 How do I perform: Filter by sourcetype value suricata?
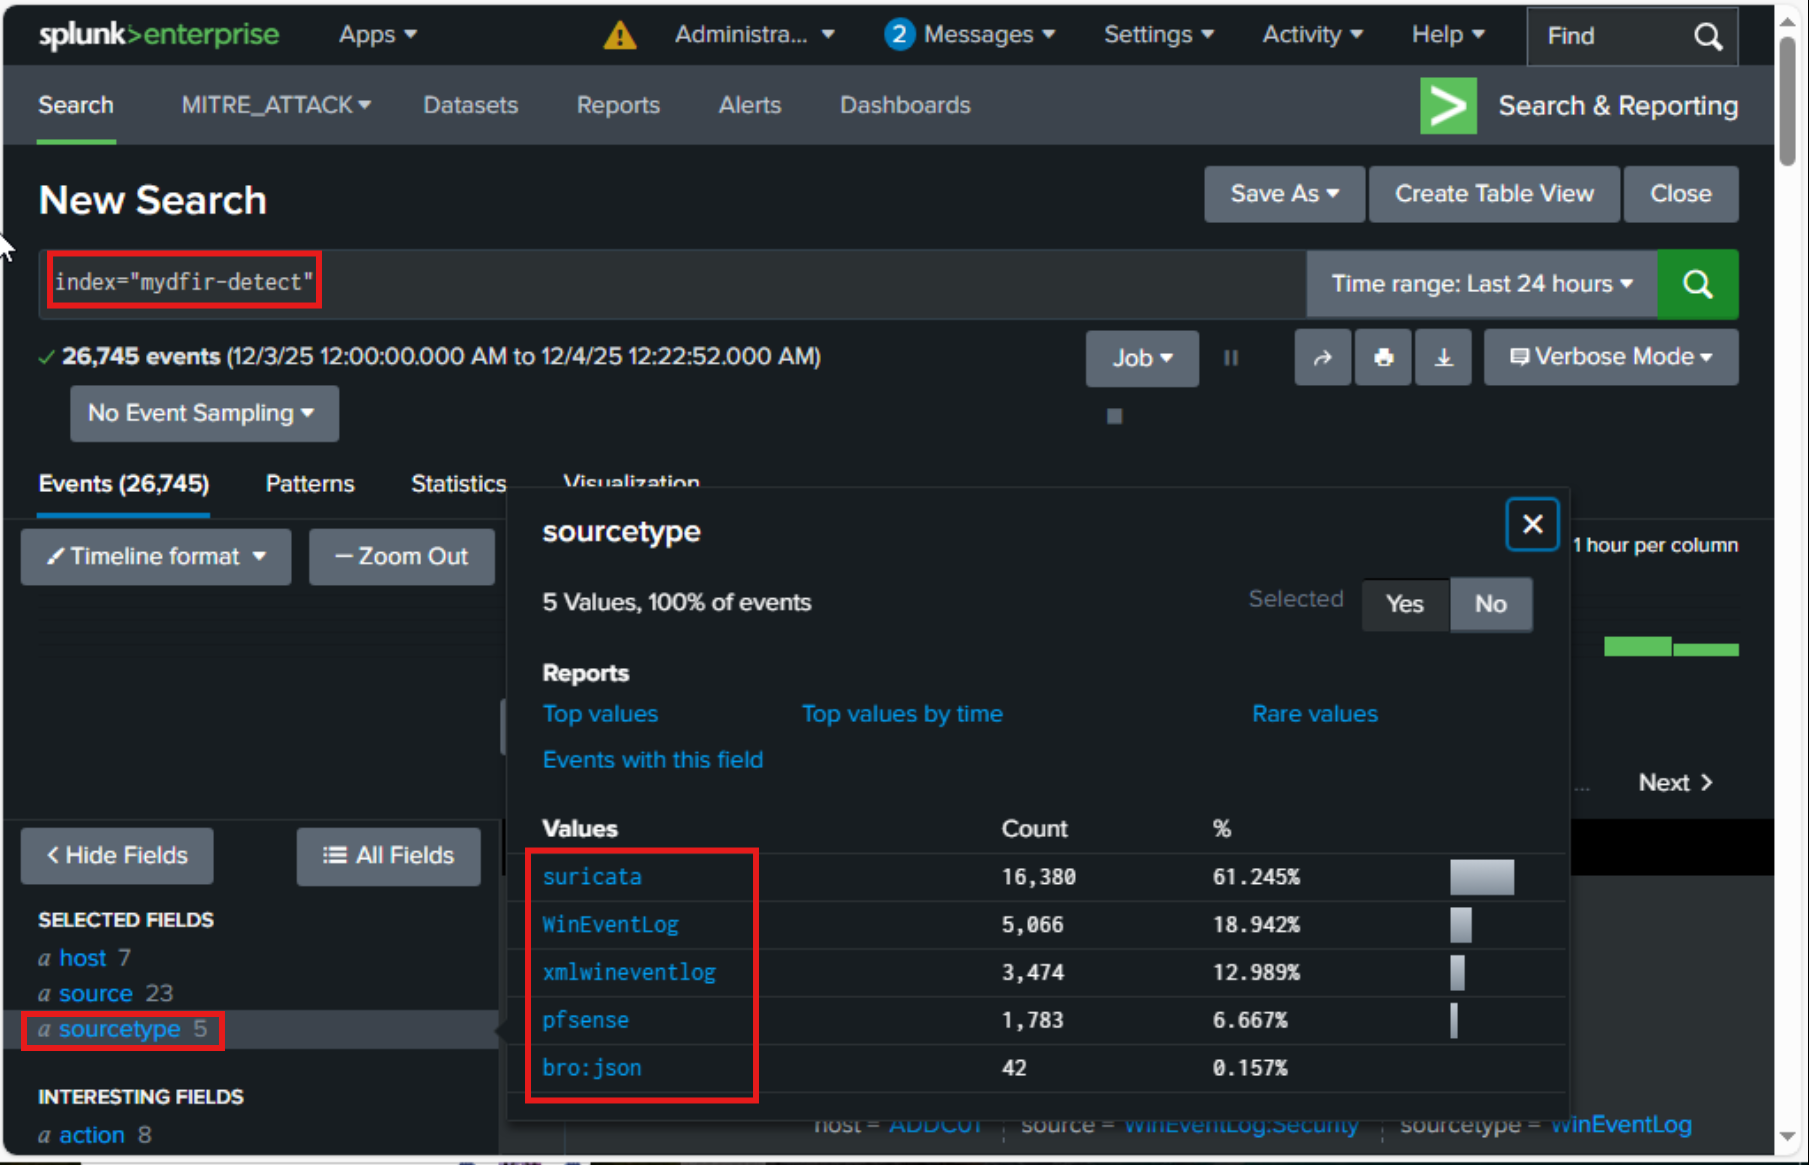(592, 877)
